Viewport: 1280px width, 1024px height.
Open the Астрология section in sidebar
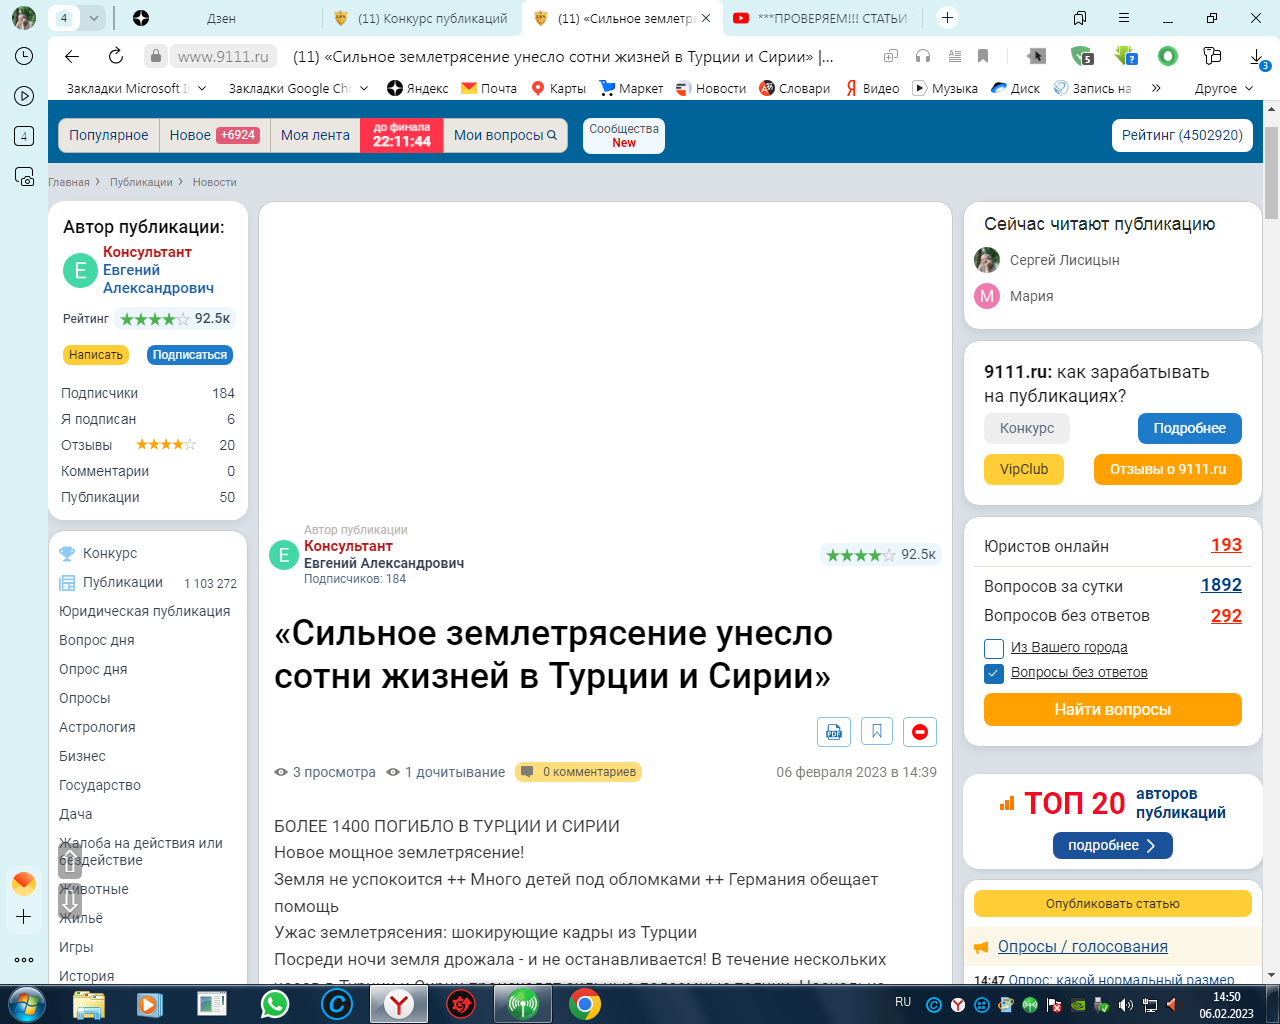[x=98, y=727]
